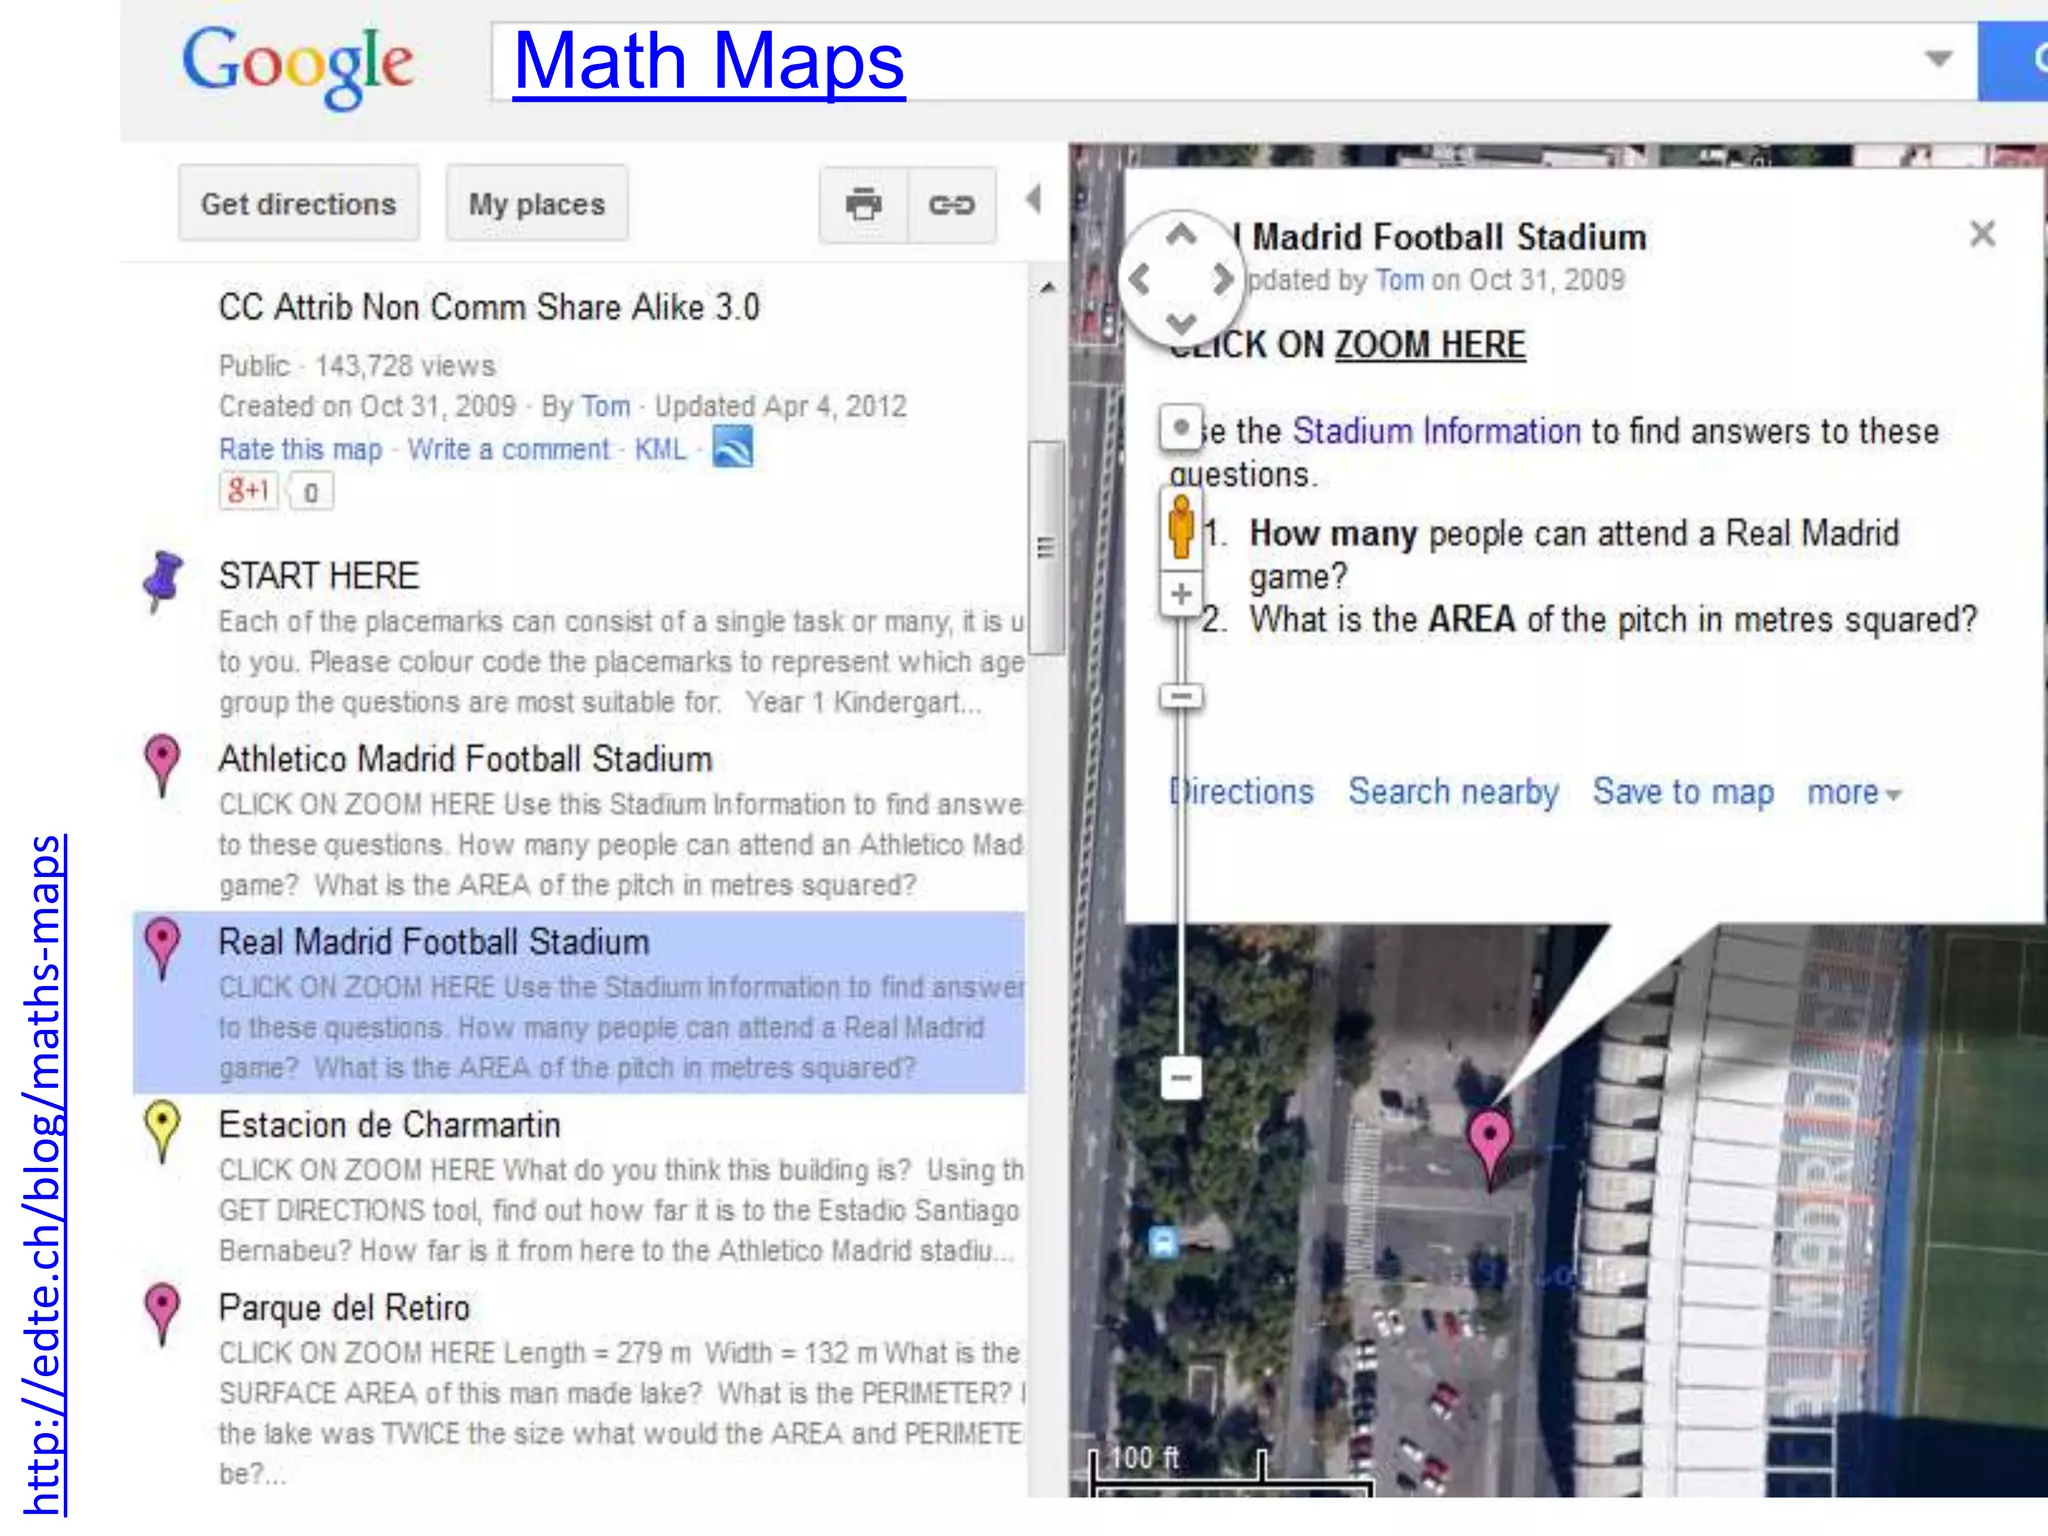Close the info window

tap(1982, 234)
